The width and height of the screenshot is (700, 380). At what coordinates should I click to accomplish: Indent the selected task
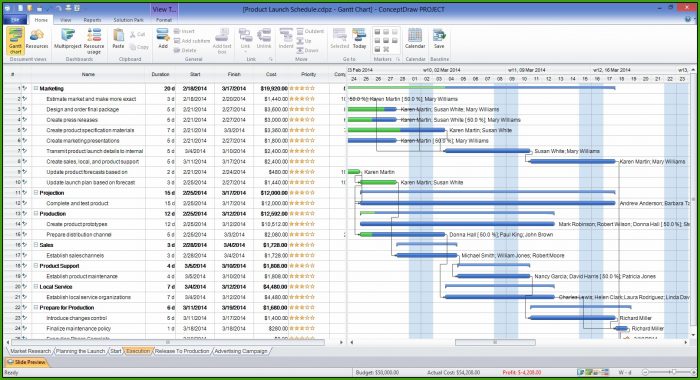coord(286,39)
